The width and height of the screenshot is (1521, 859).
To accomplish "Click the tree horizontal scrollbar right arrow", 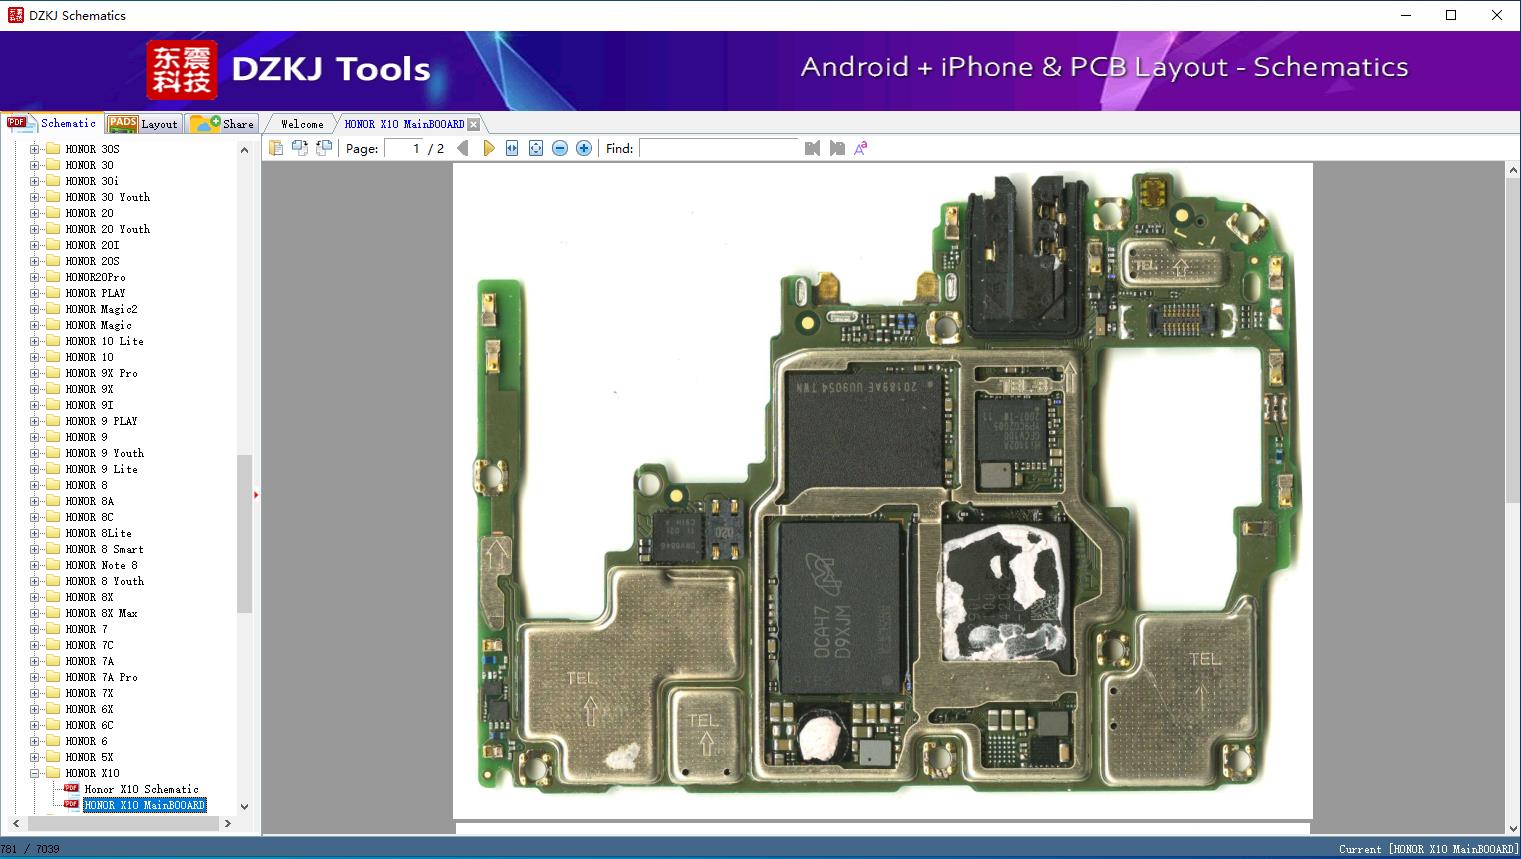I will coord(228,824).
